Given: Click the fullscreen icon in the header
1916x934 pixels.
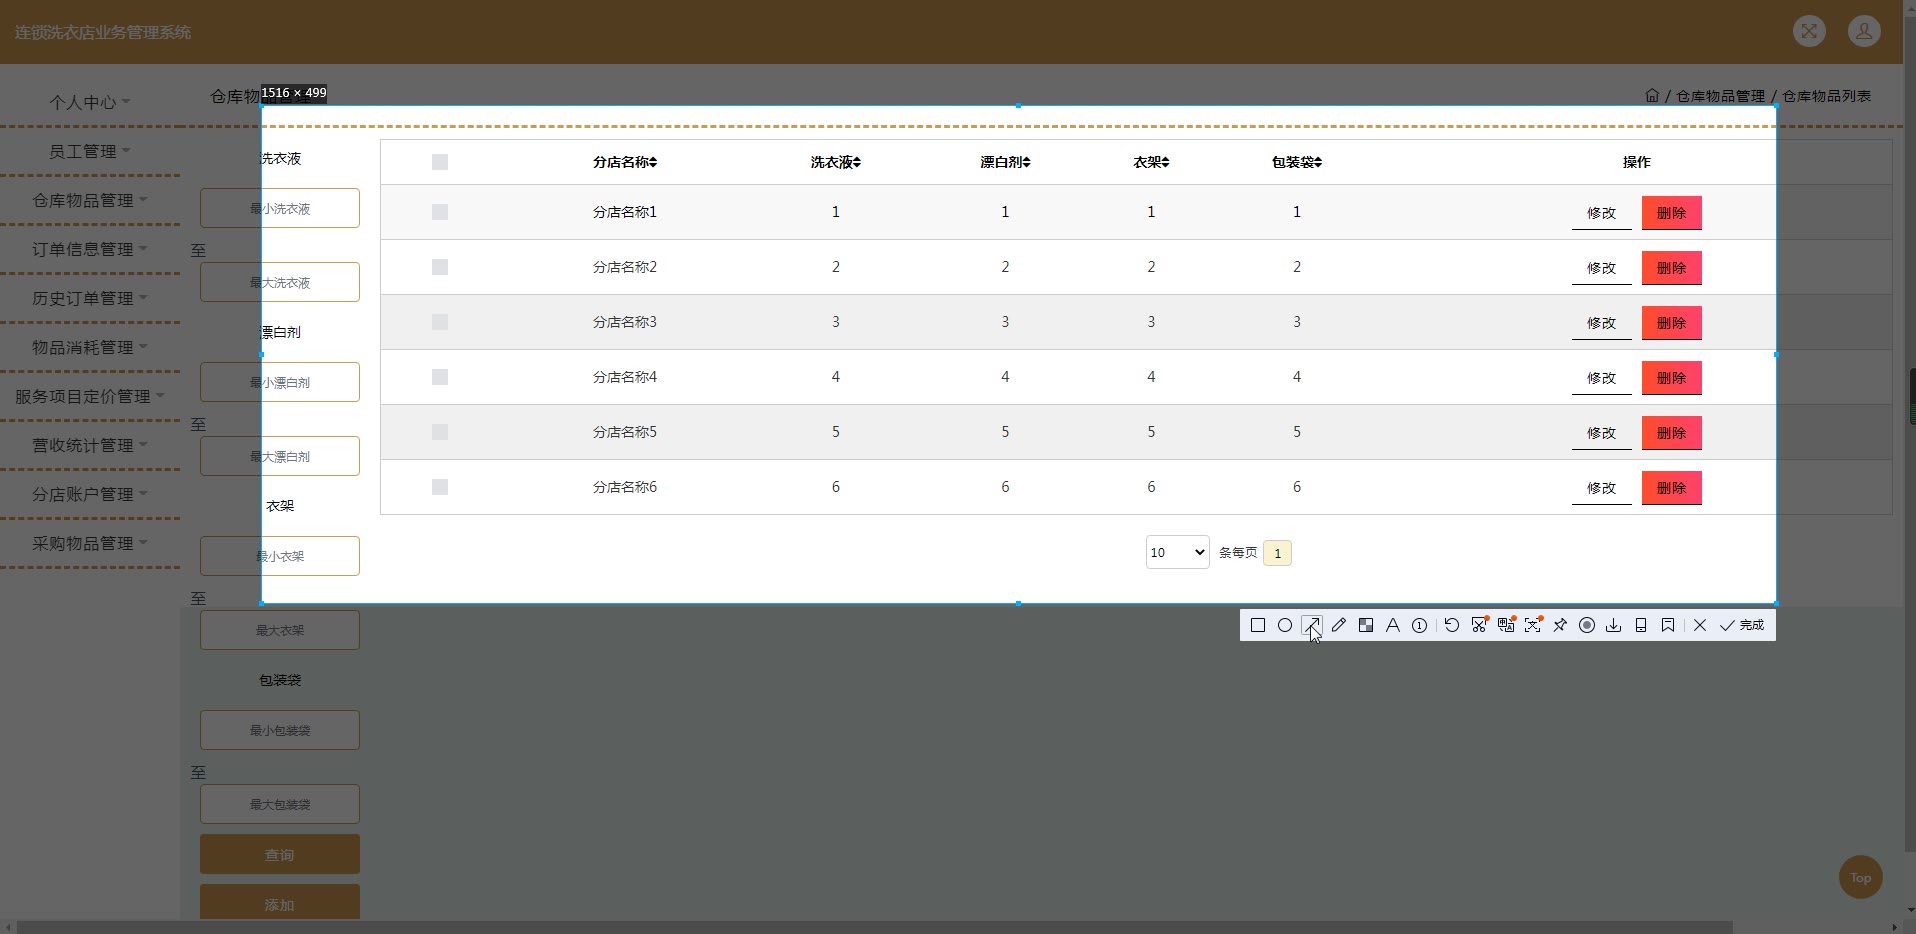Looking at the screenshot, I should [1809, 32].
